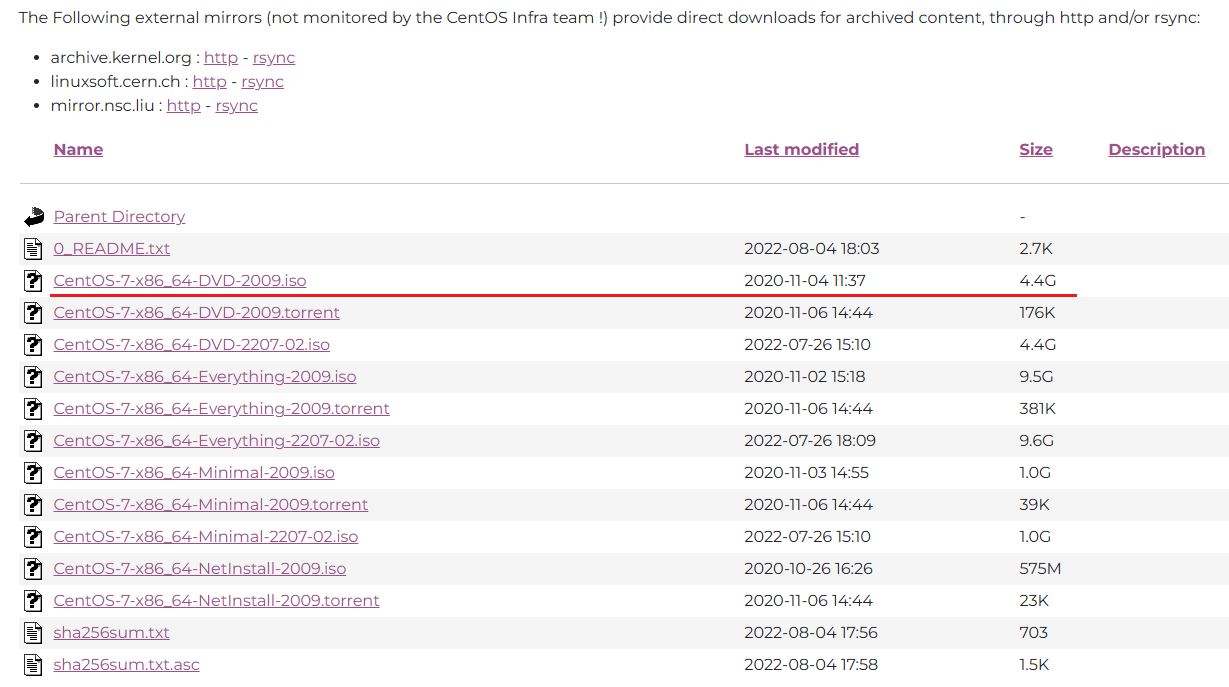Download CentOS-7-x86_64-Everything-2009.iso

(205, 376)
